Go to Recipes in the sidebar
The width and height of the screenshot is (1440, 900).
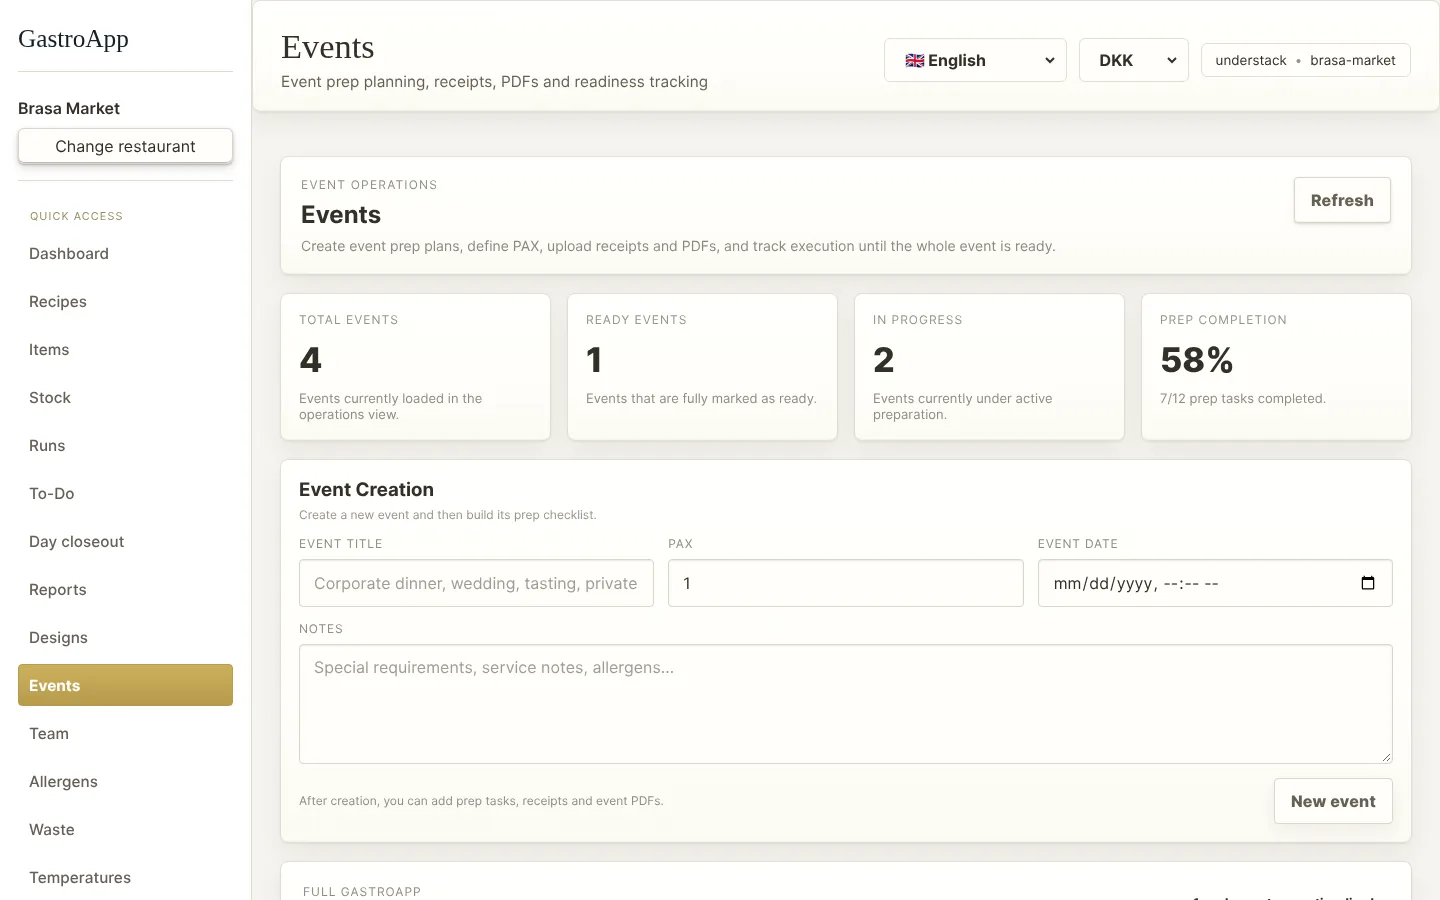click(x=125, y=302)
